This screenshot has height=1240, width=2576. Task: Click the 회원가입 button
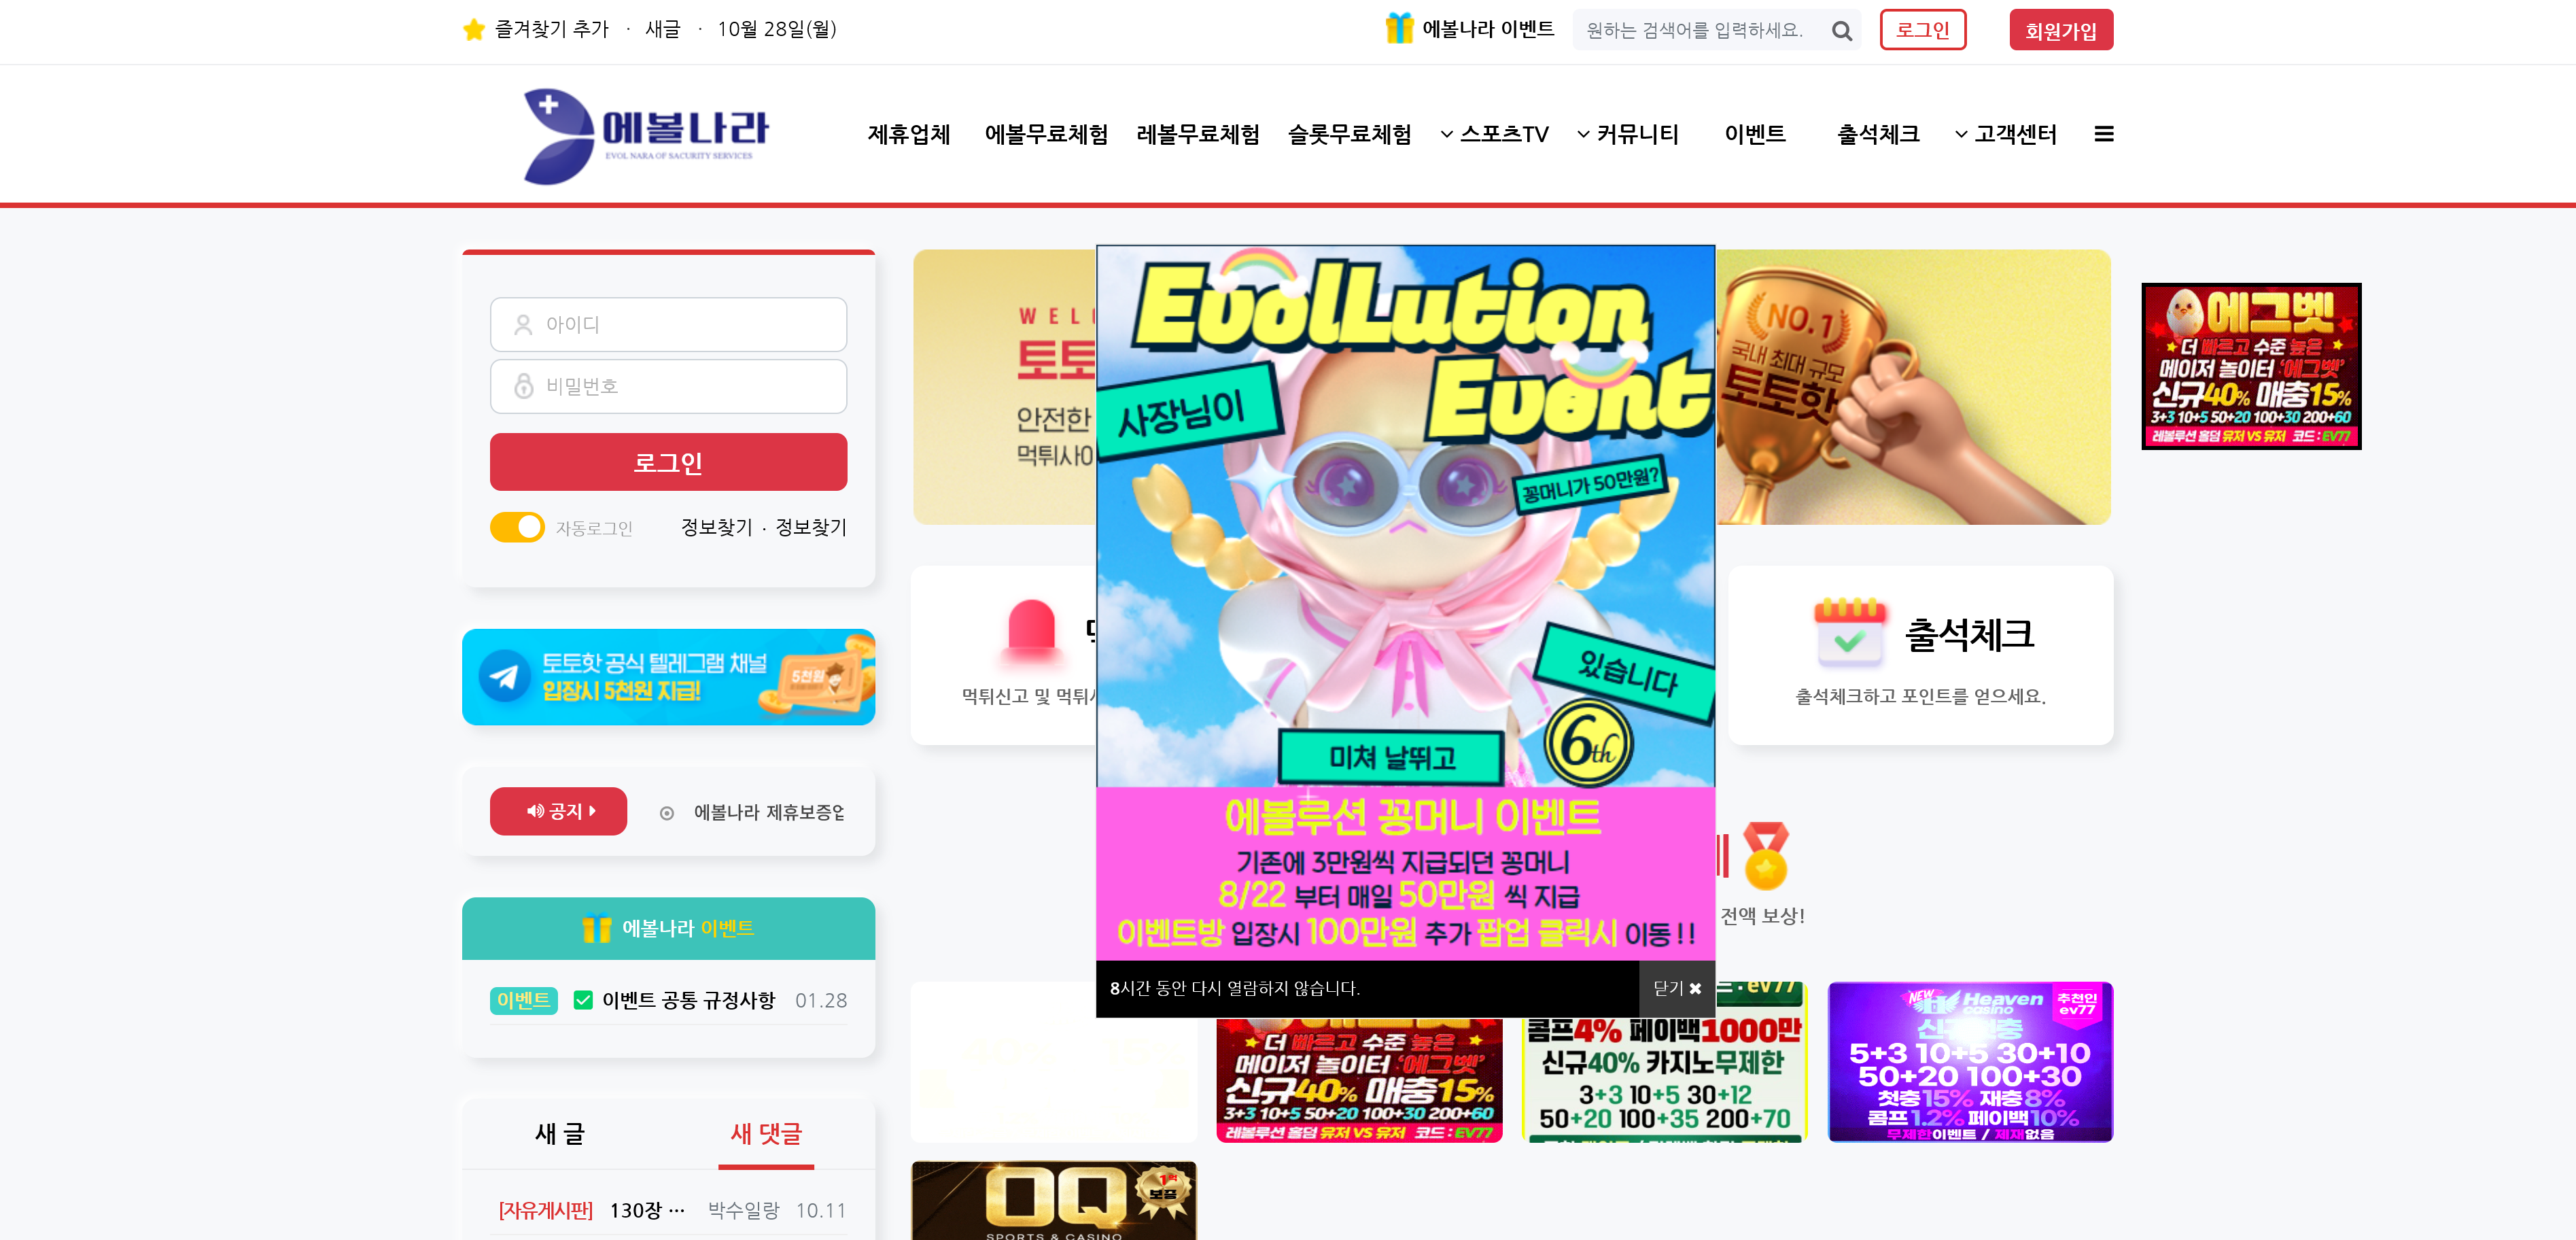pyautogui.click(x=2061, y=30)
